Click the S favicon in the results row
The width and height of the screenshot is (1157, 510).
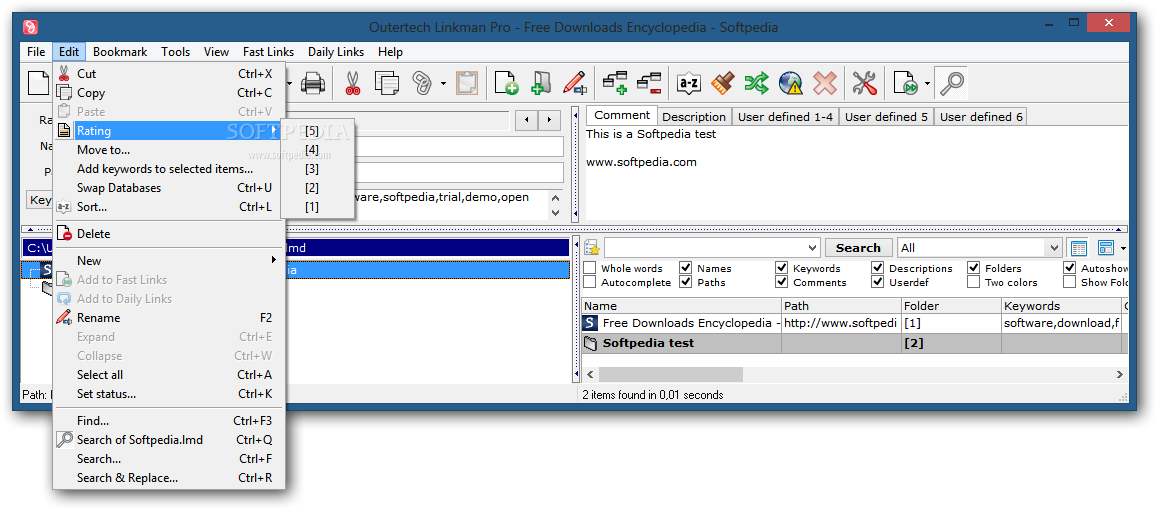[590, 323]
